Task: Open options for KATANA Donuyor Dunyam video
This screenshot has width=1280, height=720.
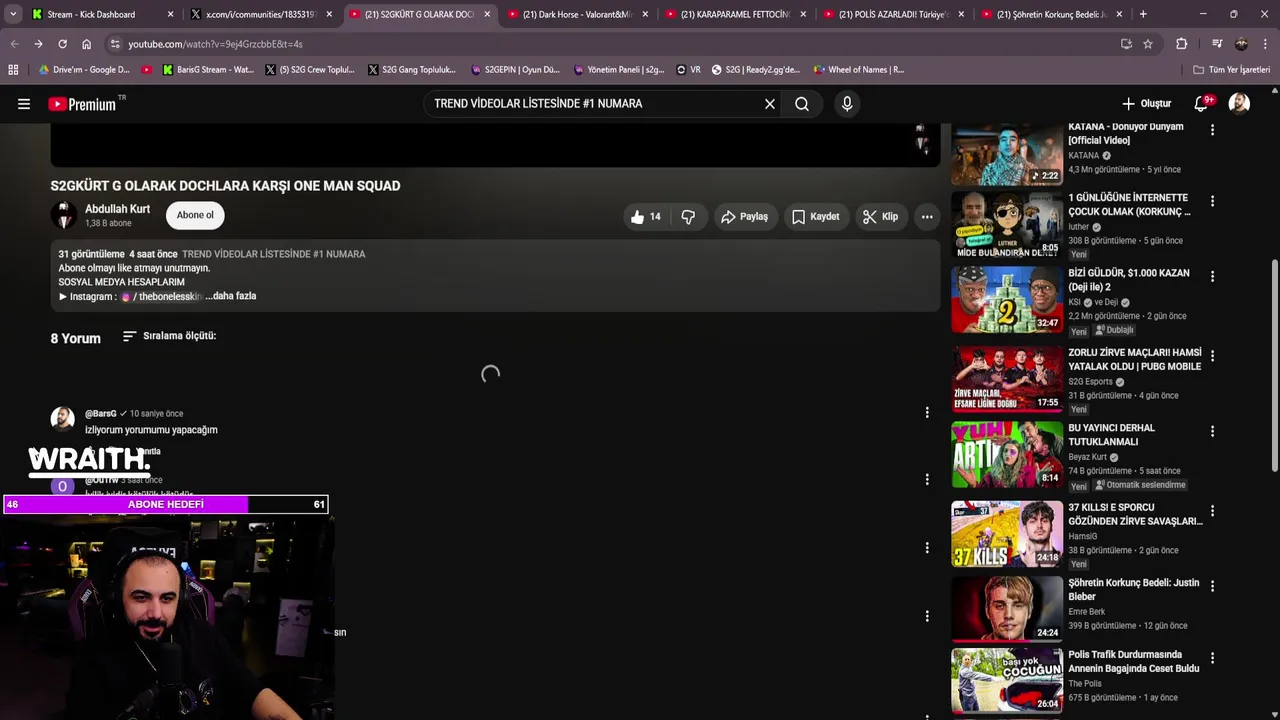Action: coord(1212,131)
